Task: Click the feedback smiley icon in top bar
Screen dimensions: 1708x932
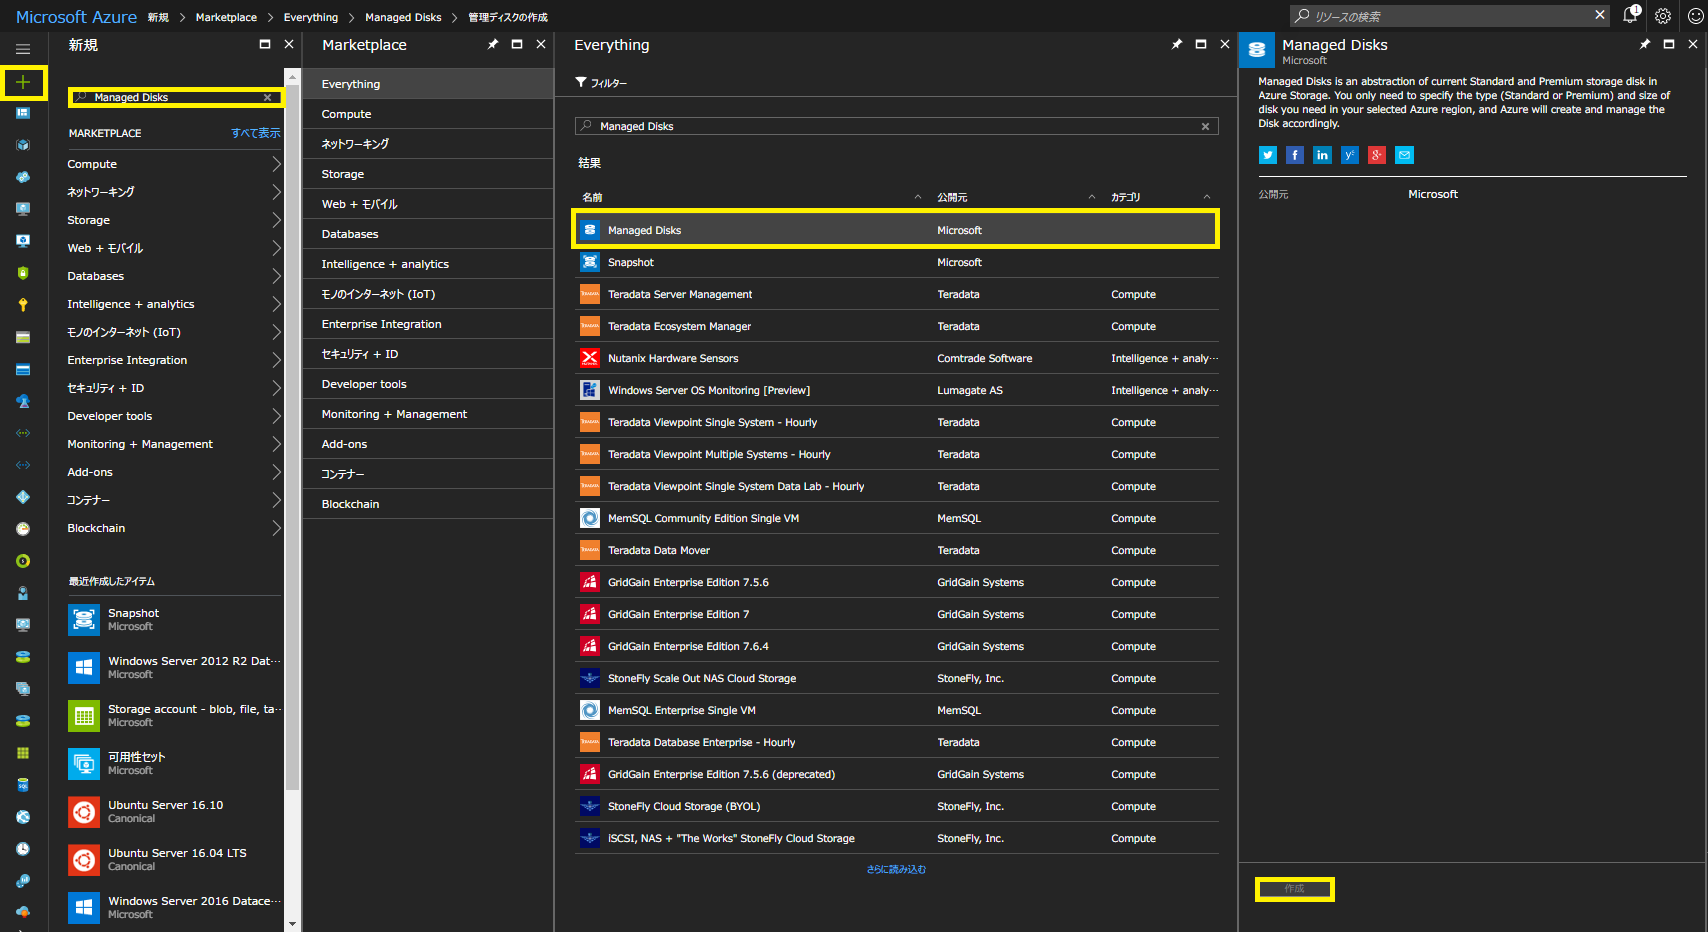Action: (x=1695, y=16)
